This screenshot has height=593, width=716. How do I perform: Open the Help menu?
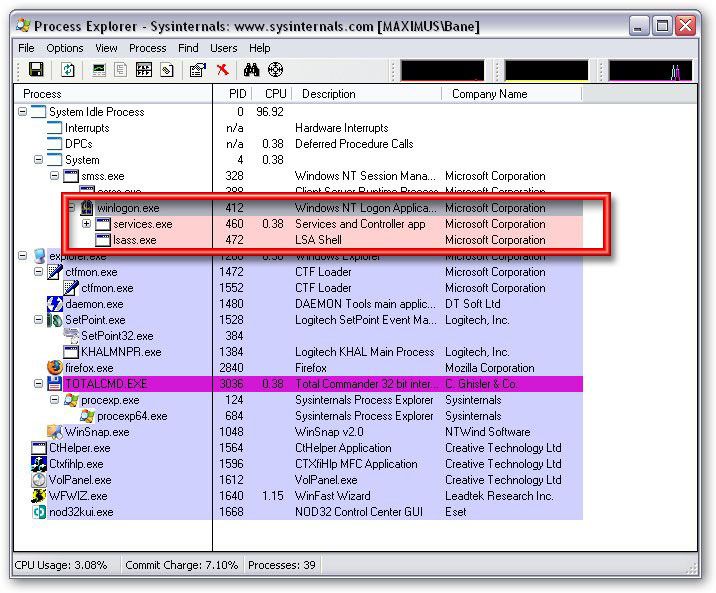pyautogui.click(x=259, y=48)
